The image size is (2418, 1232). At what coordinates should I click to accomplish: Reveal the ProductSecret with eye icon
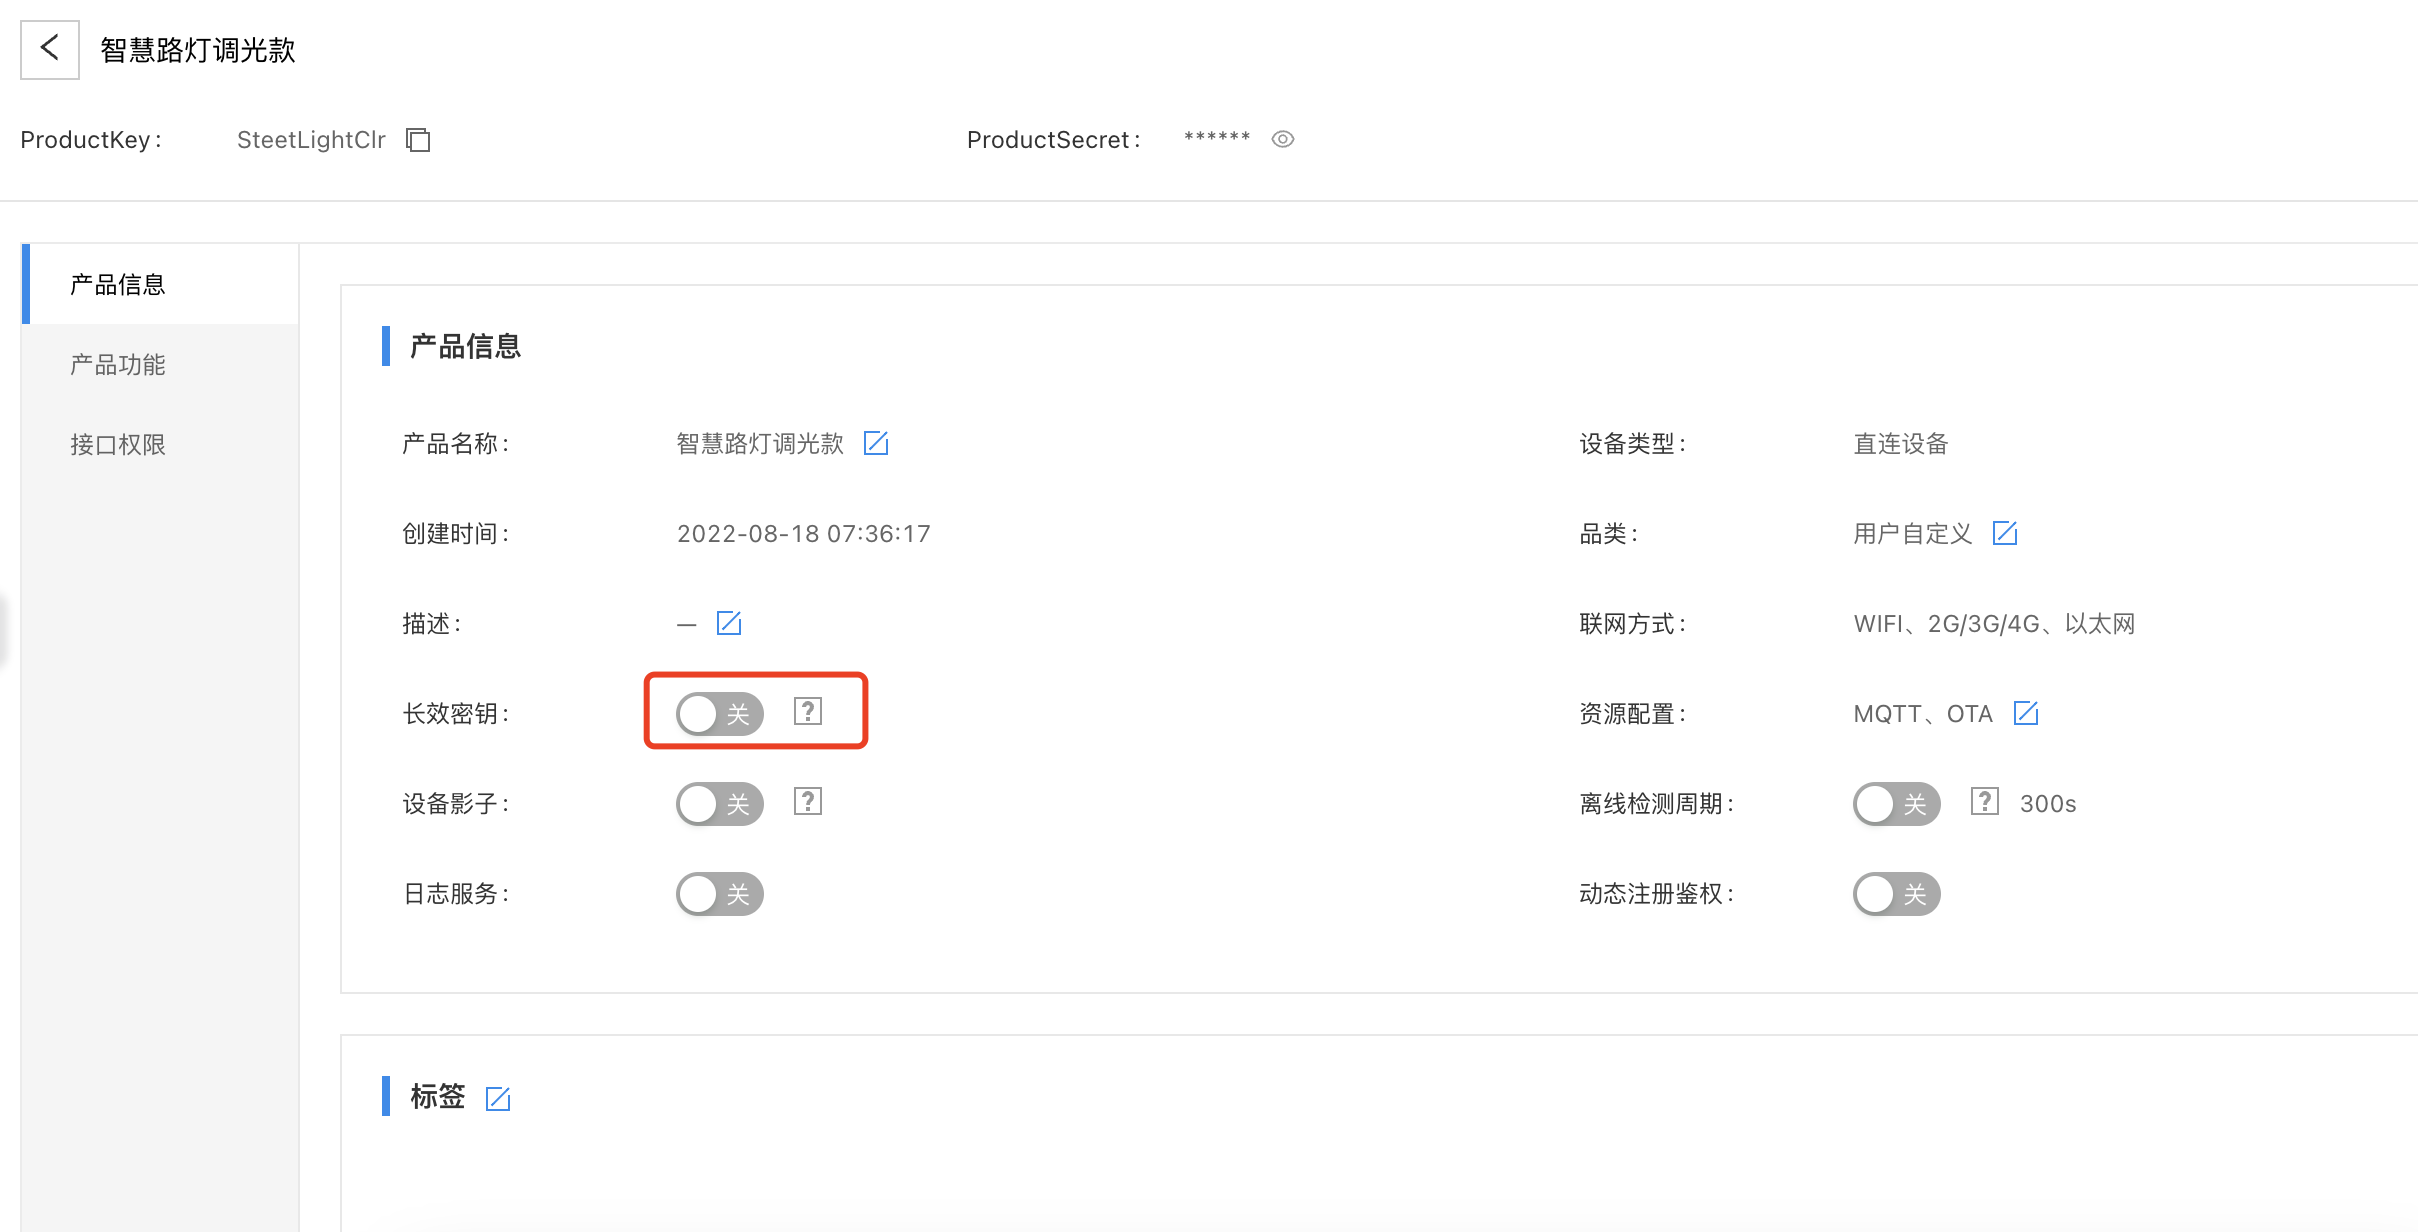(1283, 139)
